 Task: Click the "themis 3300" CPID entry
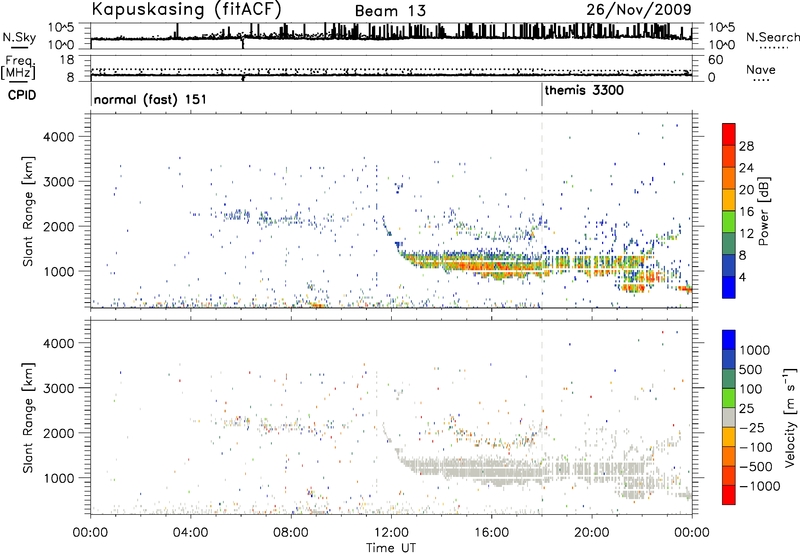(584, 91)
